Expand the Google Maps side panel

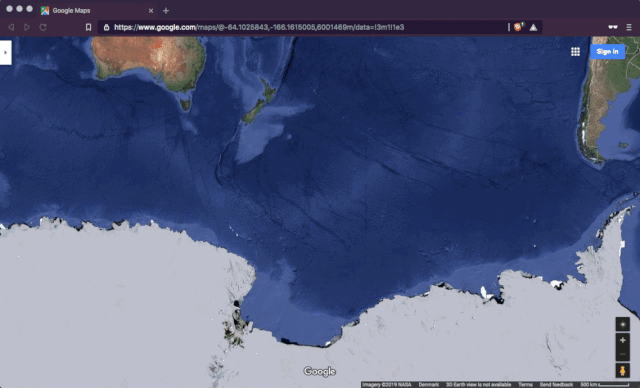tap(5, 52)
